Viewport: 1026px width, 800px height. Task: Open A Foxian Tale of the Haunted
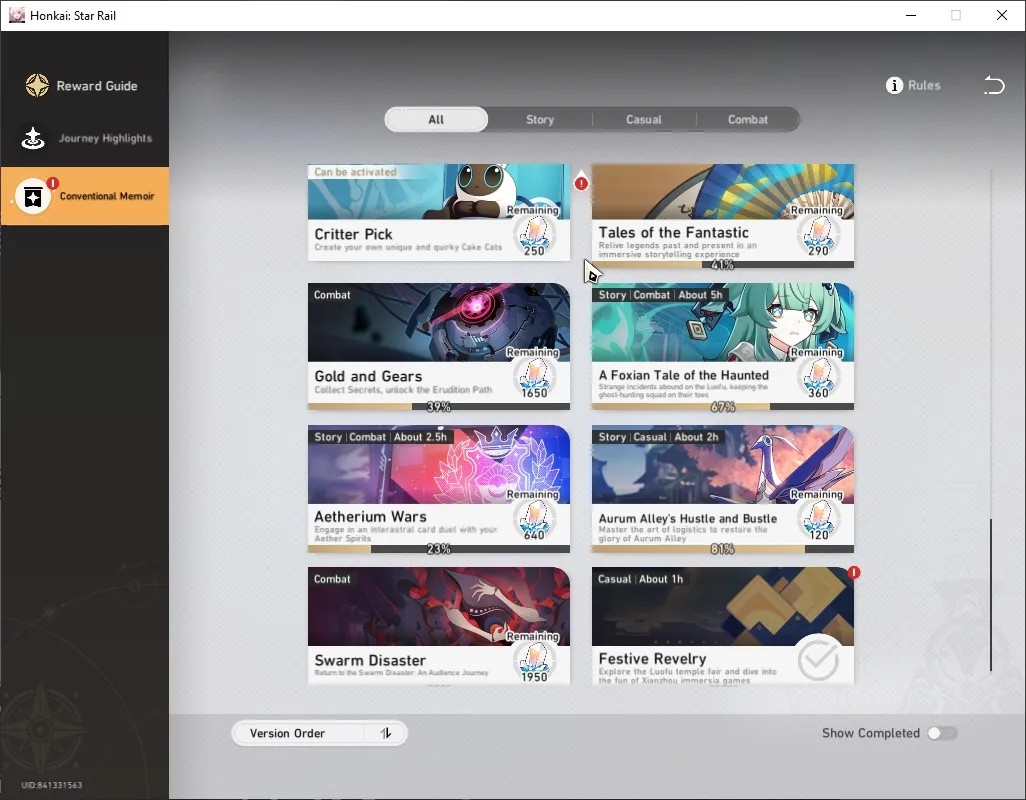coord(722,347)
